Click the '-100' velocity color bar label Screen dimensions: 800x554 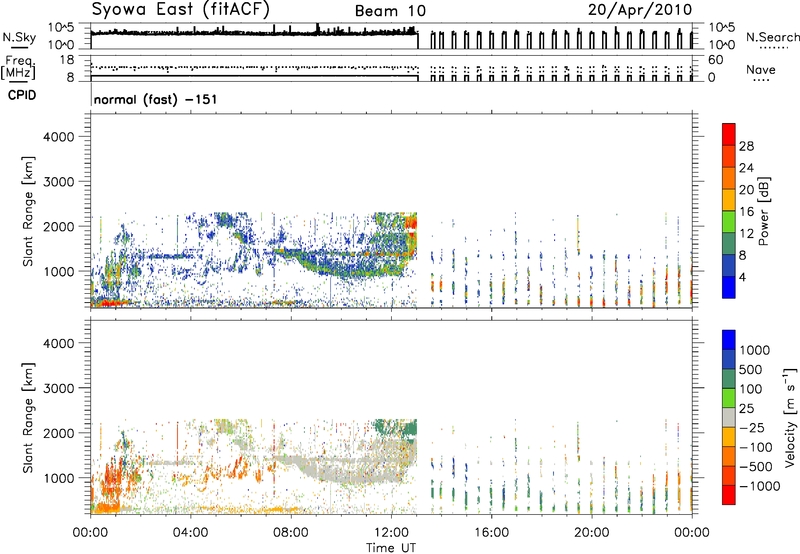pyautogui.click(x=756, y=447)
